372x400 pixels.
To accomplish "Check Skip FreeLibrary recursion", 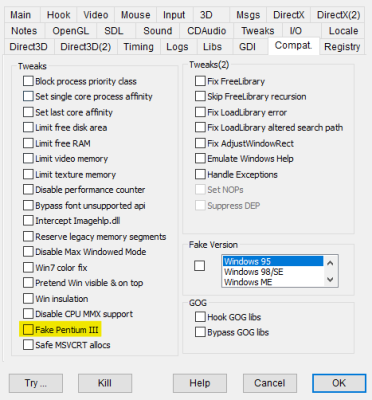I will click(x=200, y=96).
